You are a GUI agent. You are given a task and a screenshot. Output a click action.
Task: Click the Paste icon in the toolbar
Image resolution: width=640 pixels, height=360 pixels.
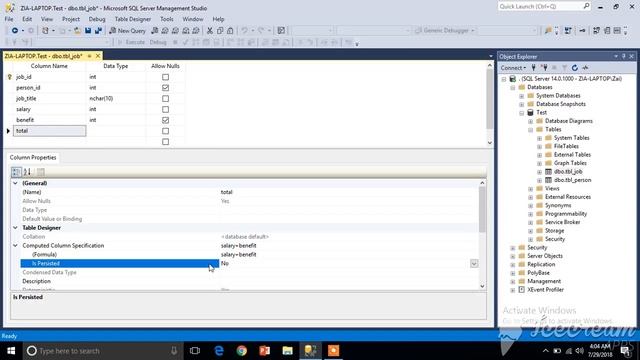pos(230,31)
